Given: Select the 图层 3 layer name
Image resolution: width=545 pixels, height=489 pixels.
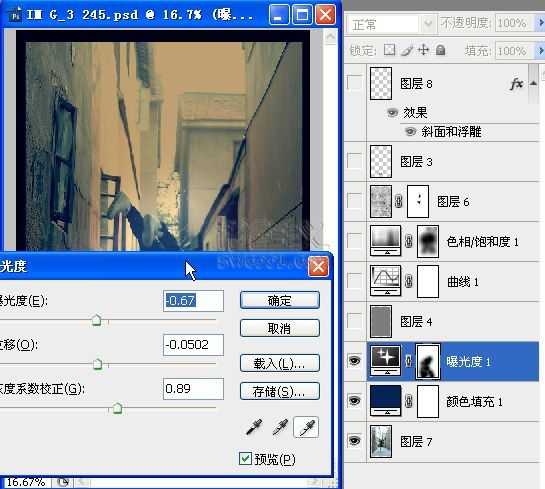Looking at the screenshot, I should (416, 162).
